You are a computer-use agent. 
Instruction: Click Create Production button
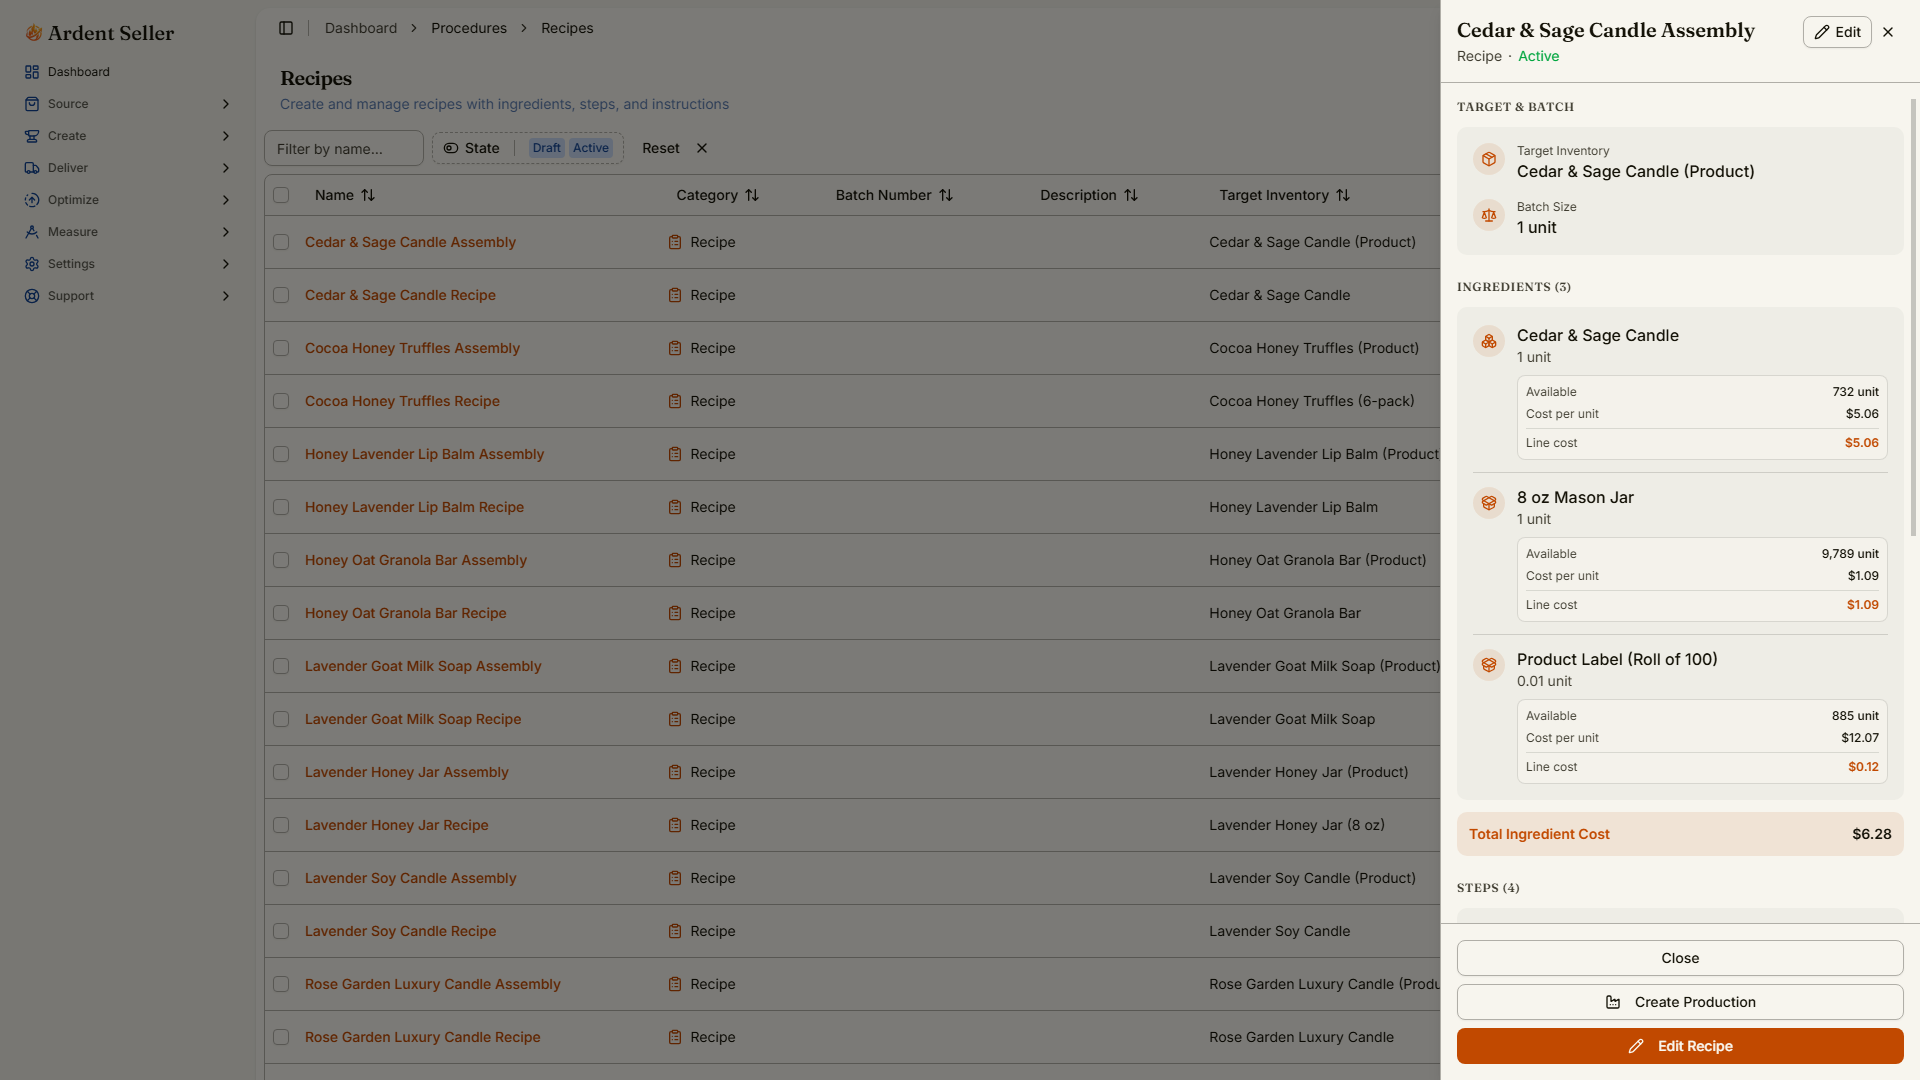1680,1002
